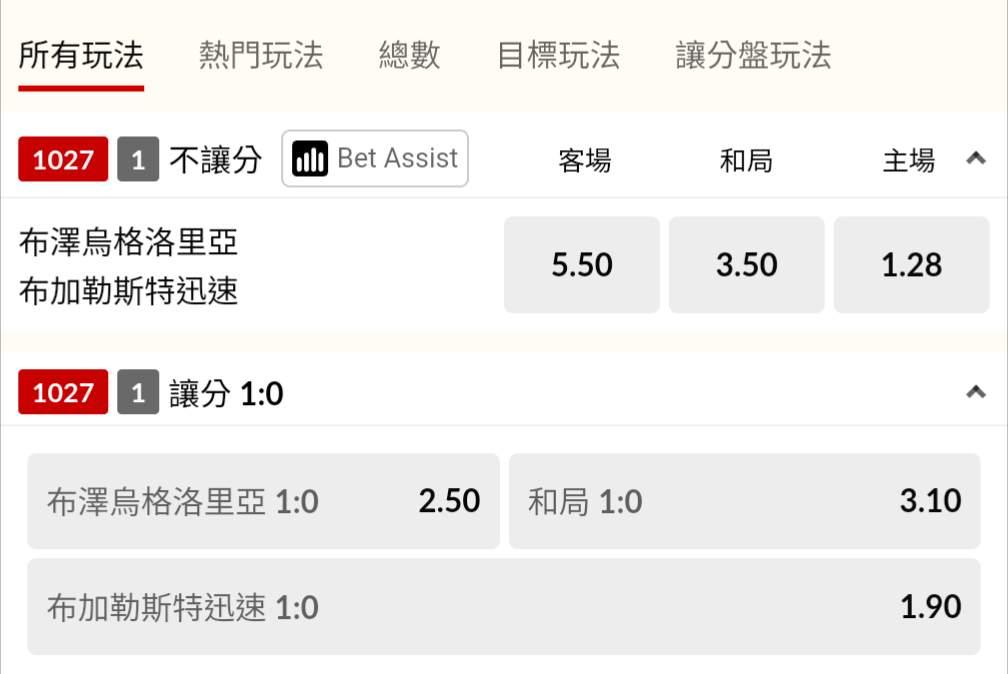
Task: Switch to 所有玩法 tab
Action: tap(81, 55)
